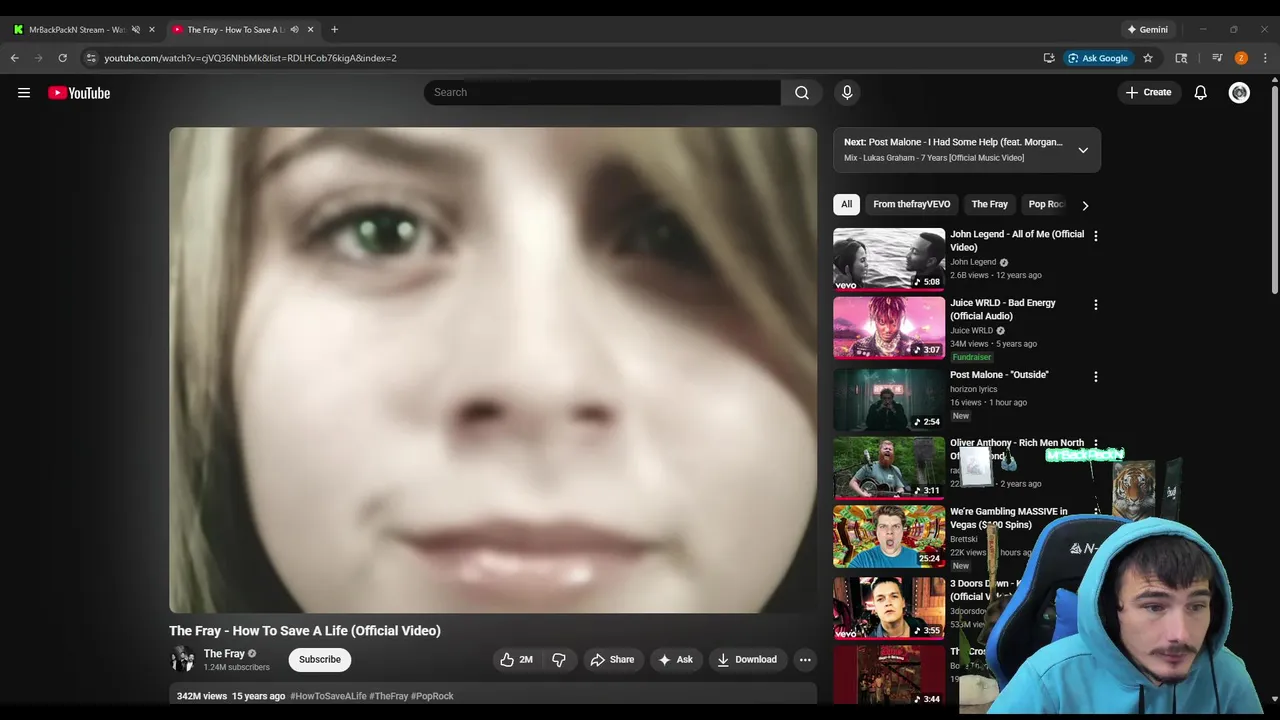This screenshot has width=1280, height=720.
Task: Dislike the video with thumbs down
Action: pos(559,659)
